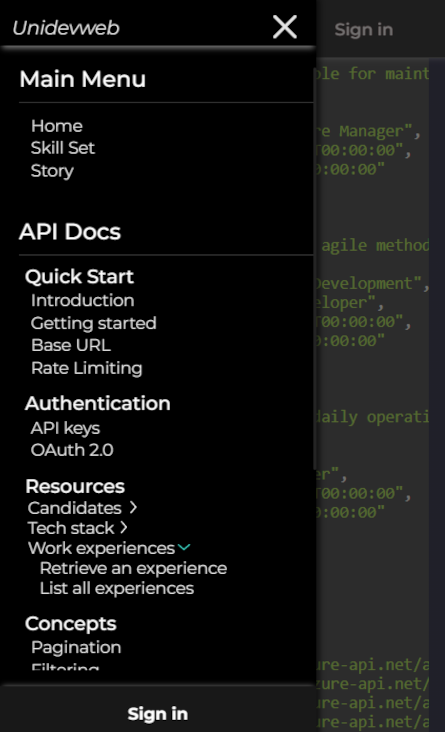The height and width of the screenshot is (732, 445).
Task: Click the Concepts section heading
Action: tap(71, 624)
